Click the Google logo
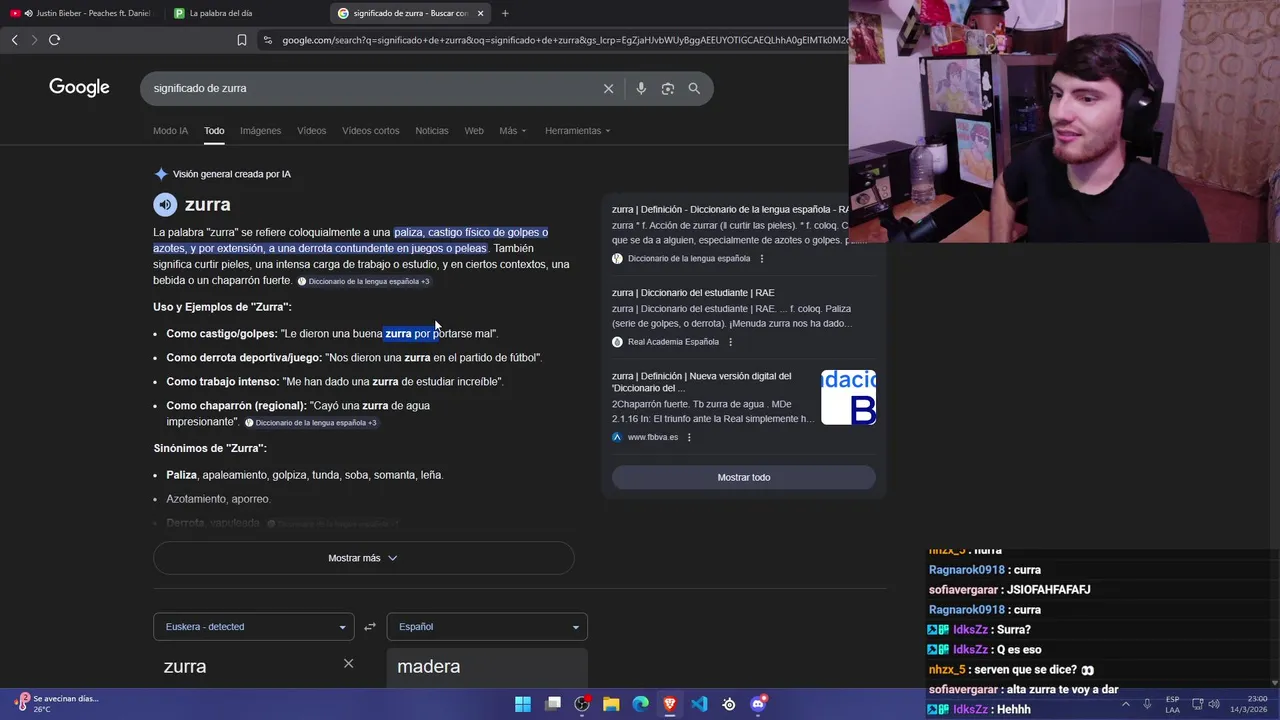The image size is (1280, 720). point(79,88)
